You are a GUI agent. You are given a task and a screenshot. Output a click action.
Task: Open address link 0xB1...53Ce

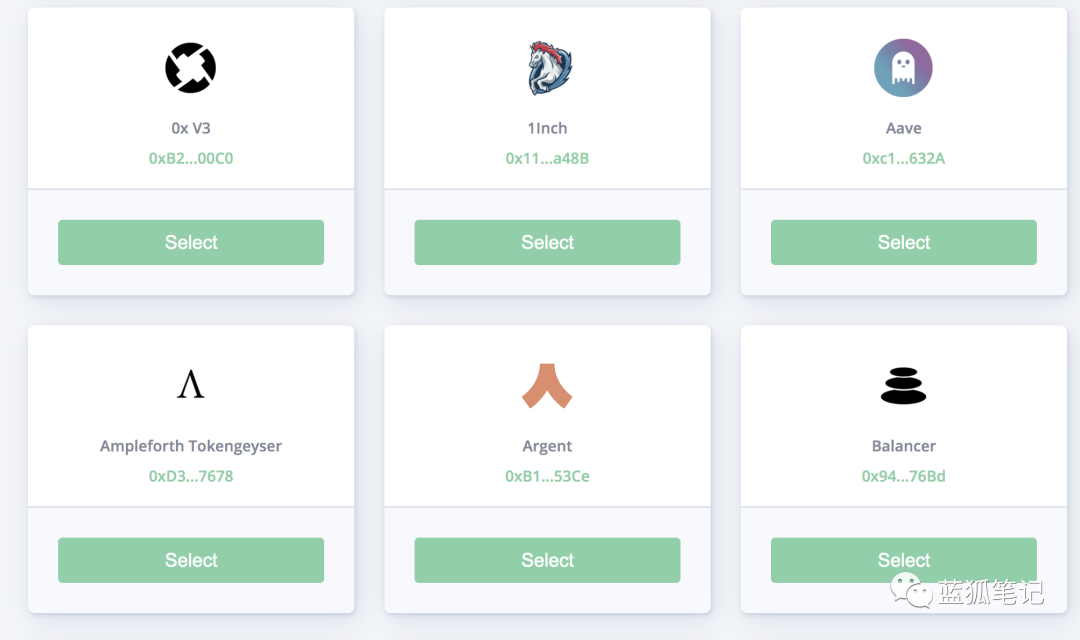547,476
